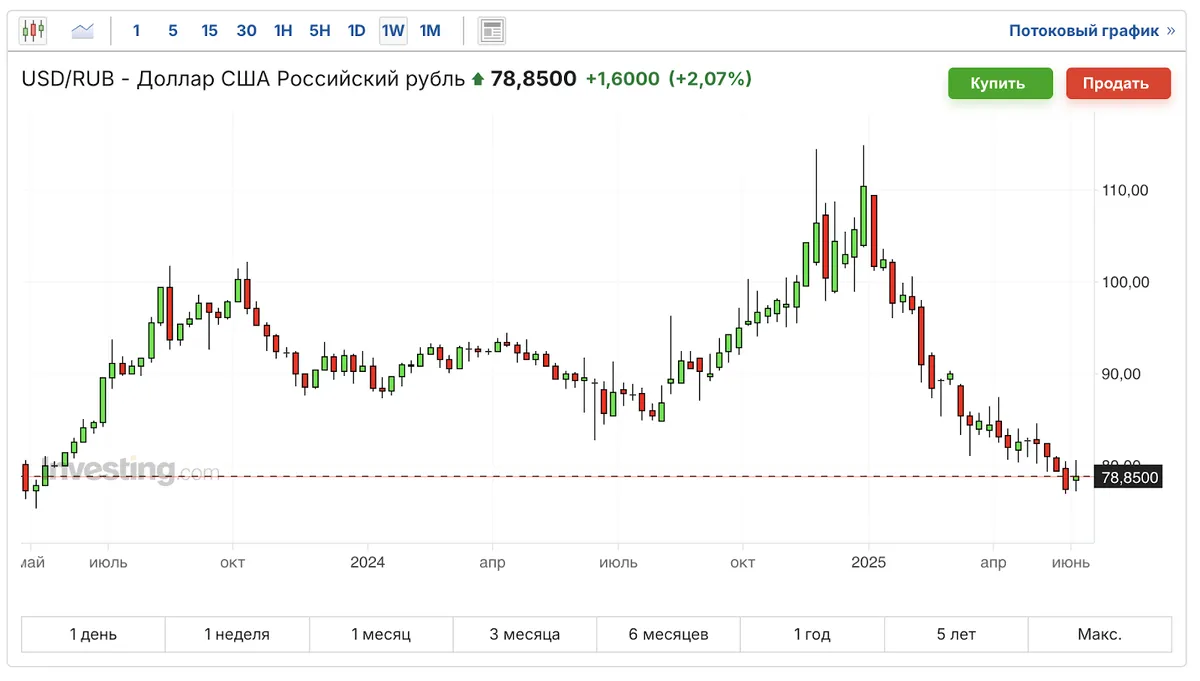This screenshot has width=1200, height=681.
Task: Click the red Продать button
Action: point(1118,83)
